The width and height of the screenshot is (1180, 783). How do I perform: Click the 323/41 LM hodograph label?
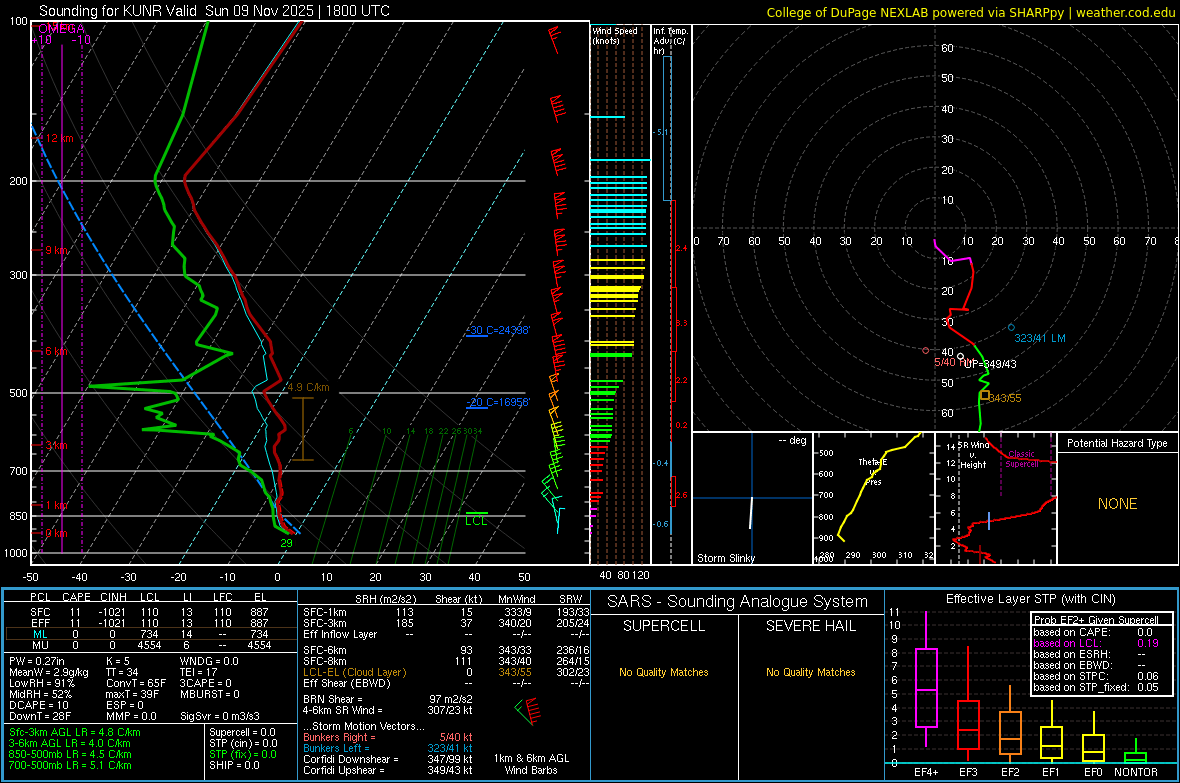1040,338
